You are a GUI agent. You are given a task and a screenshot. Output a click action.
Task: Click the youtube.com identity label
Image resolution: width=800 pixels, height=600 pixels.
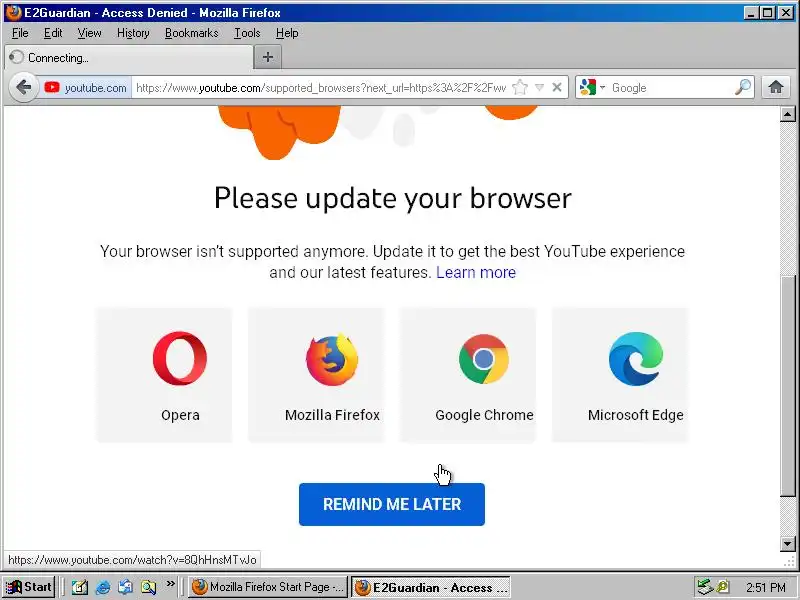[x=95, y=88]
